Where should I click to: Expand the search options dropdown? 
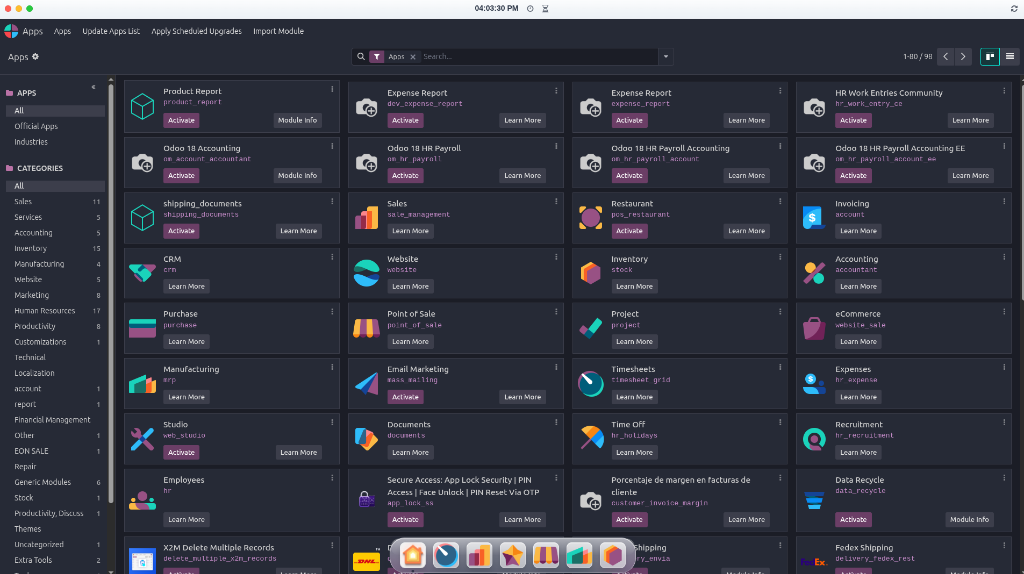click(665, 57)
